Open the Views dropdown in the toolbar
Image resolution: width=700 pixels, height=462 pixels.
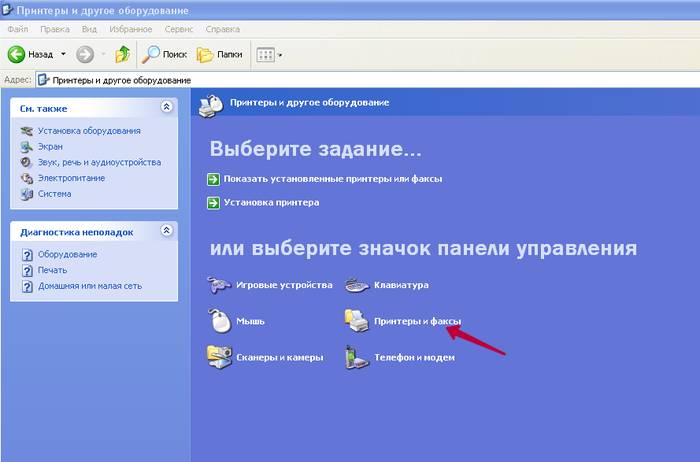[x=269, y=54]
